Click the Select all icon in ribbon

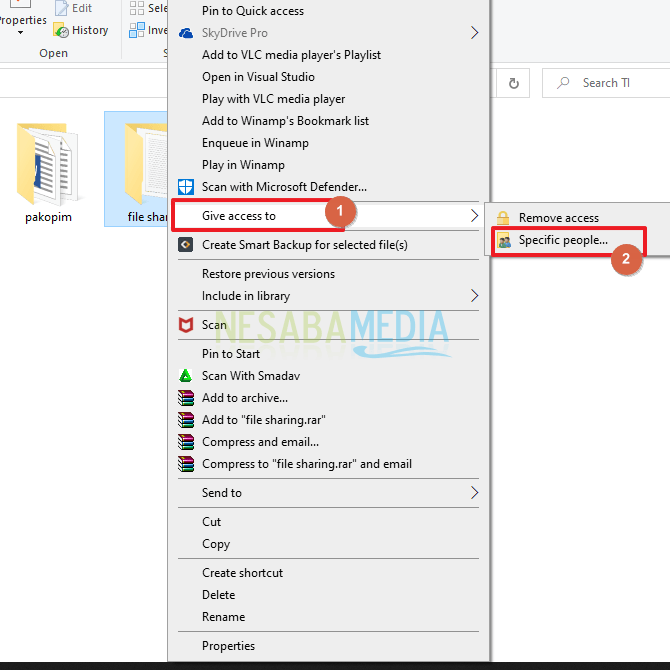click(137, 8)
